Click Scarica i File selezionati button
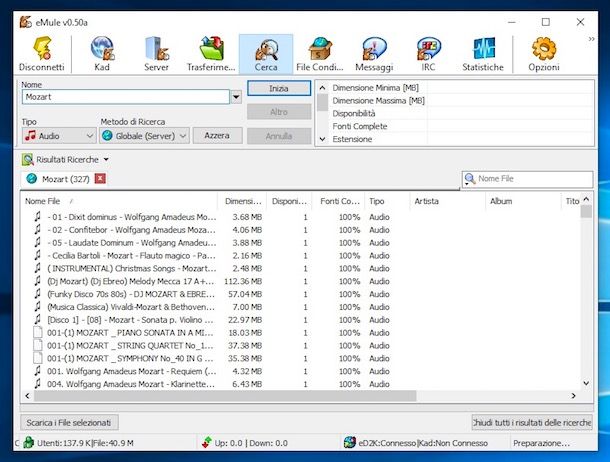The image size is (610, 462). click(x=70, y=422)
